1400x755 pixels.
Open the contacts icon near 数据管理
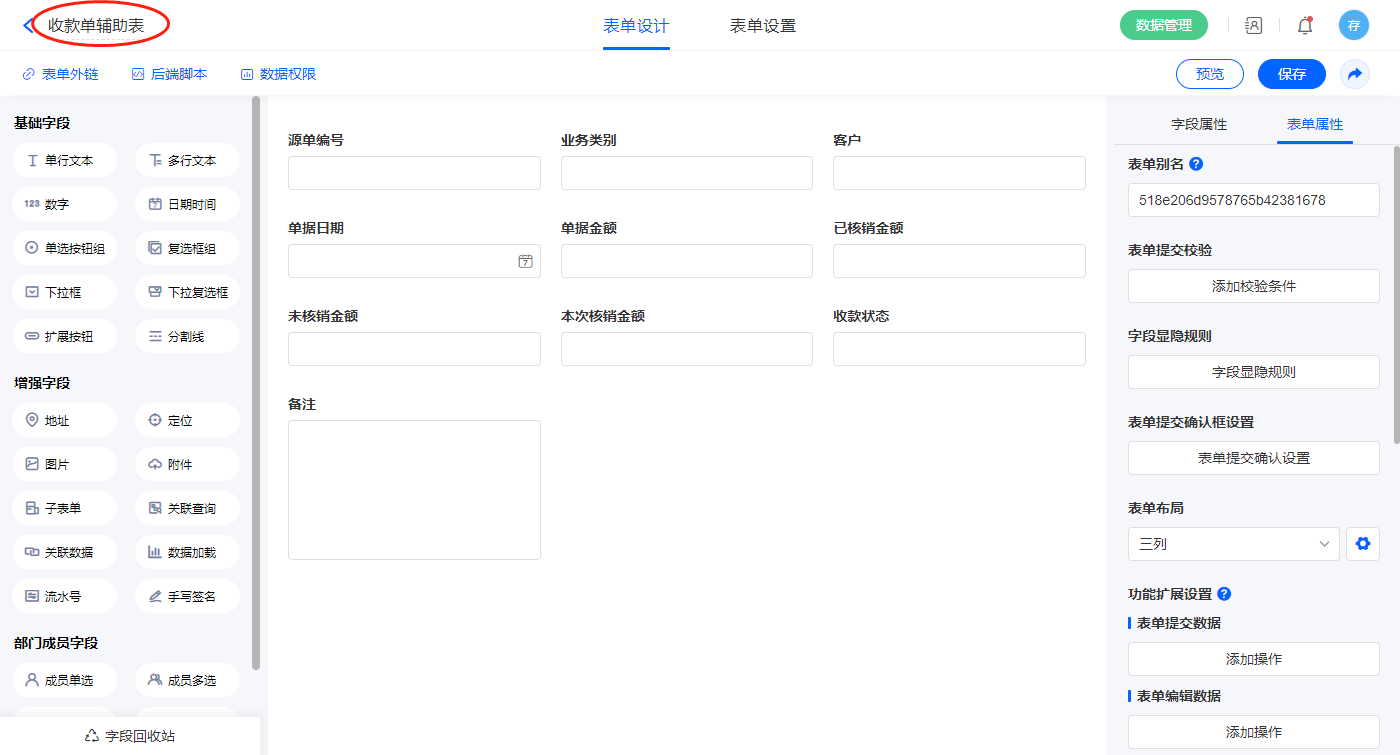tap(1253, 26)
